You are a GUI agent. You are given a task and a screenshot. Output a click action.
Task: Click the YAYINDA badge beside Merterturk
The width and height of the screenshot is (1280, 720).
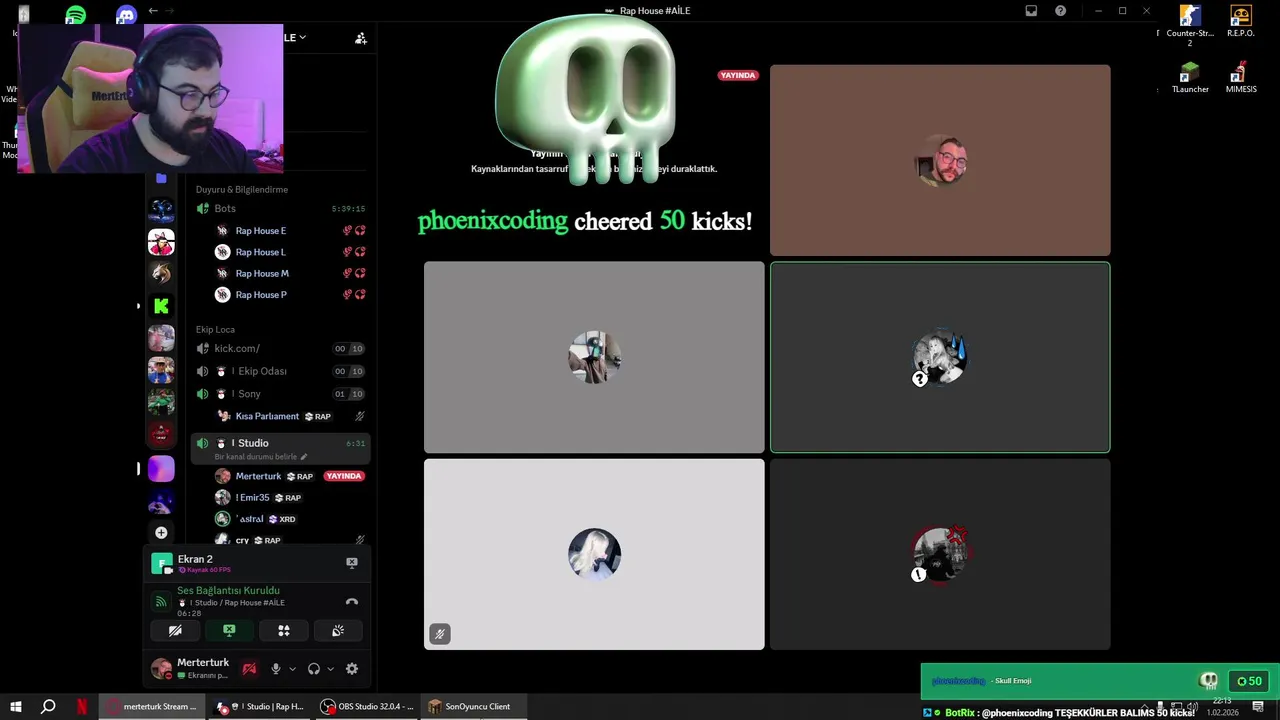click(344, 476)
